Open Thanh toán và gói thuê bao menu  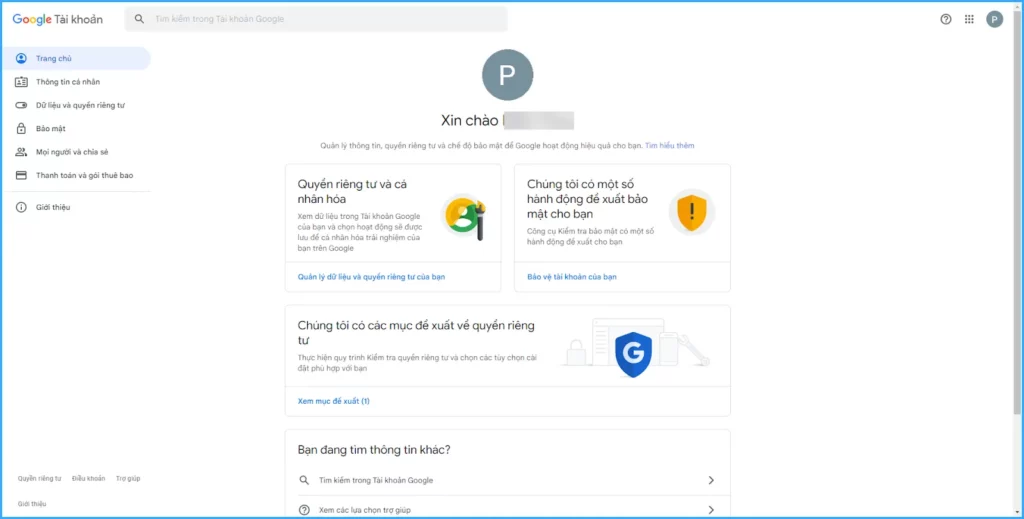click(76, 175)
